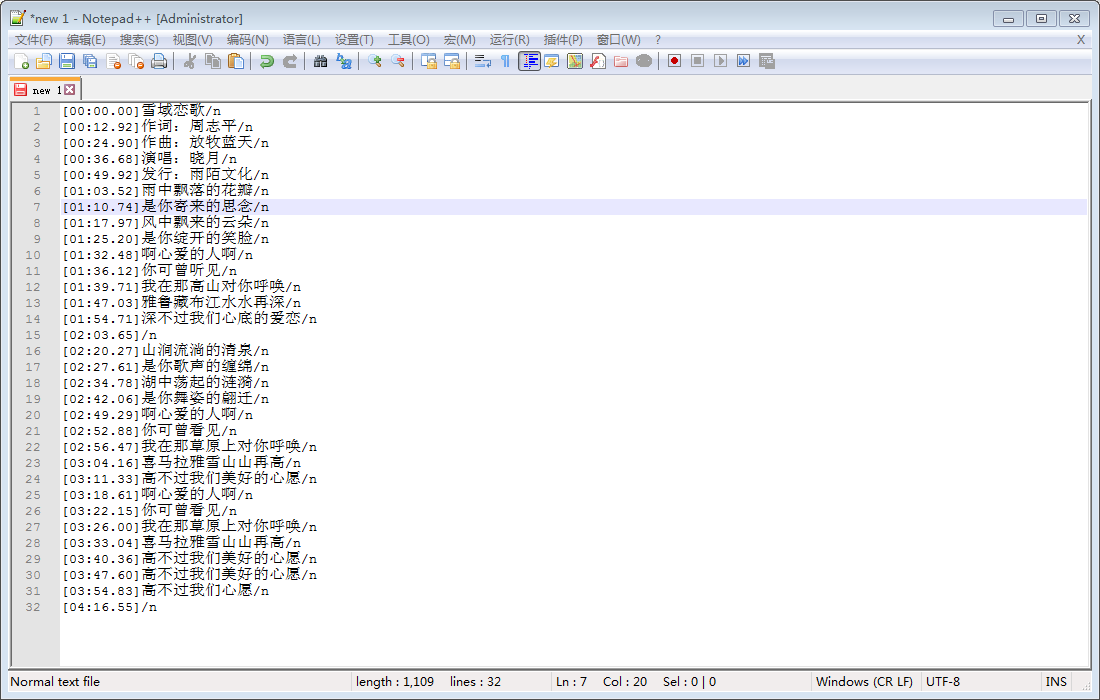Save the current file using the toolbar

tap(67, 62)
